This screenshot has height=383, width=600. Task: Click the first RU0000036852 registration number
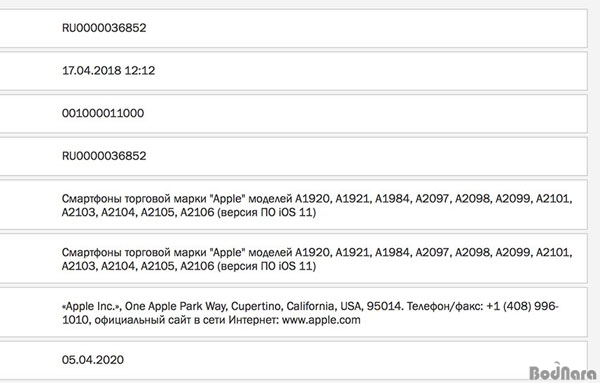pos(104,28)
